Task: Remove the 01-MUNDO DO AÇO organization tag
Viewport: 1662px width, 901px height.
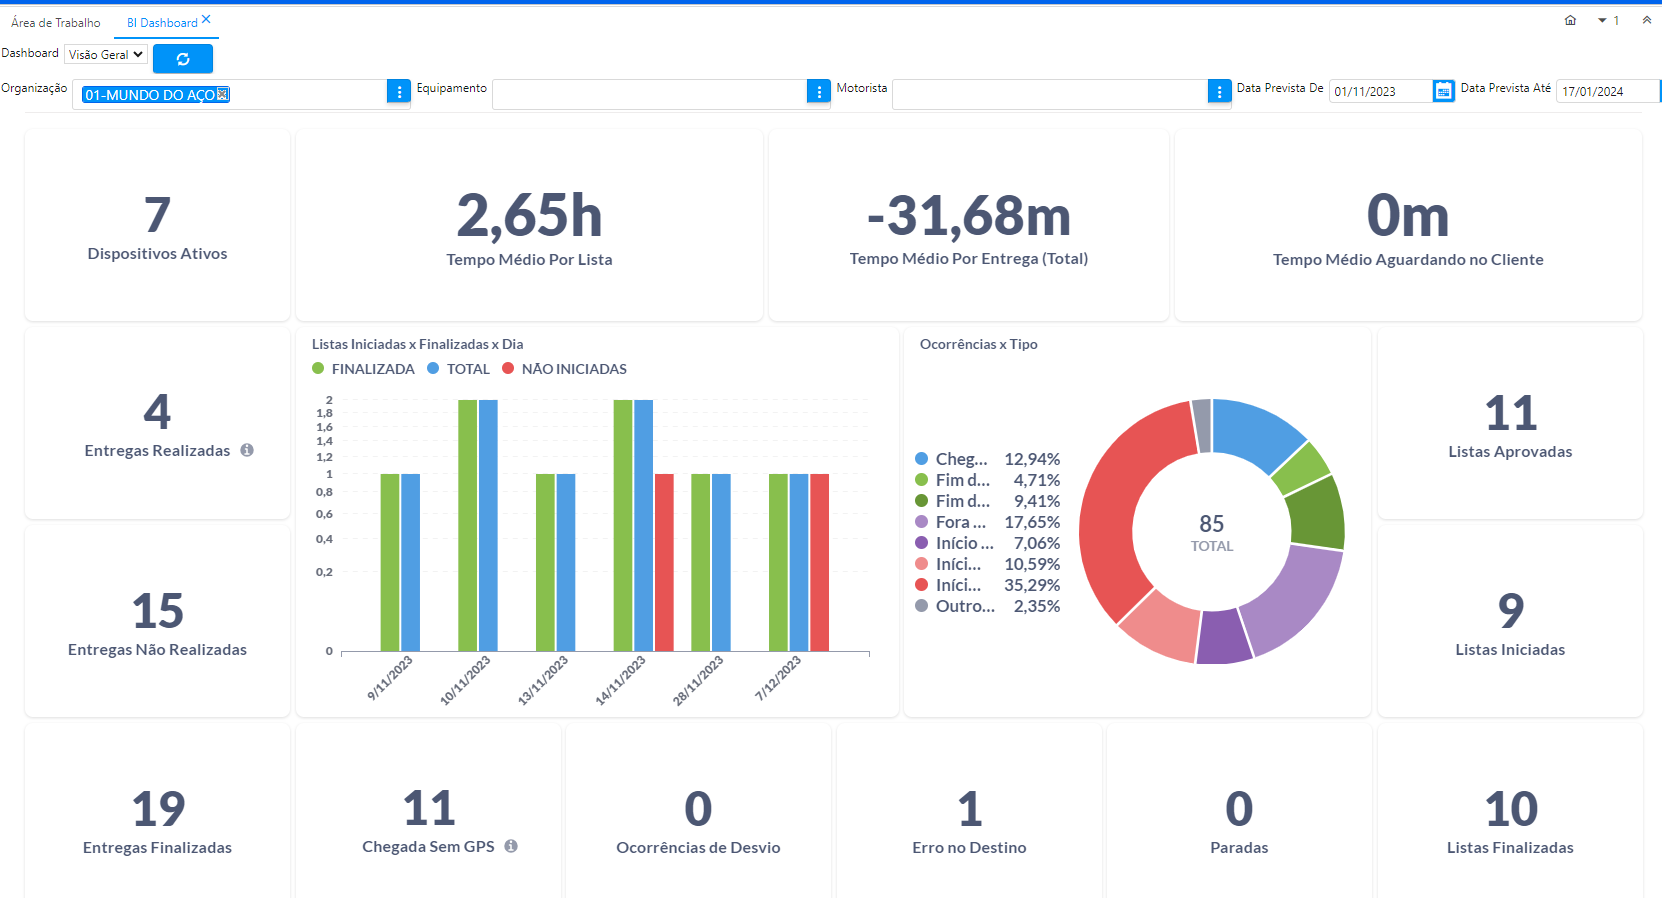Action: 223,94
